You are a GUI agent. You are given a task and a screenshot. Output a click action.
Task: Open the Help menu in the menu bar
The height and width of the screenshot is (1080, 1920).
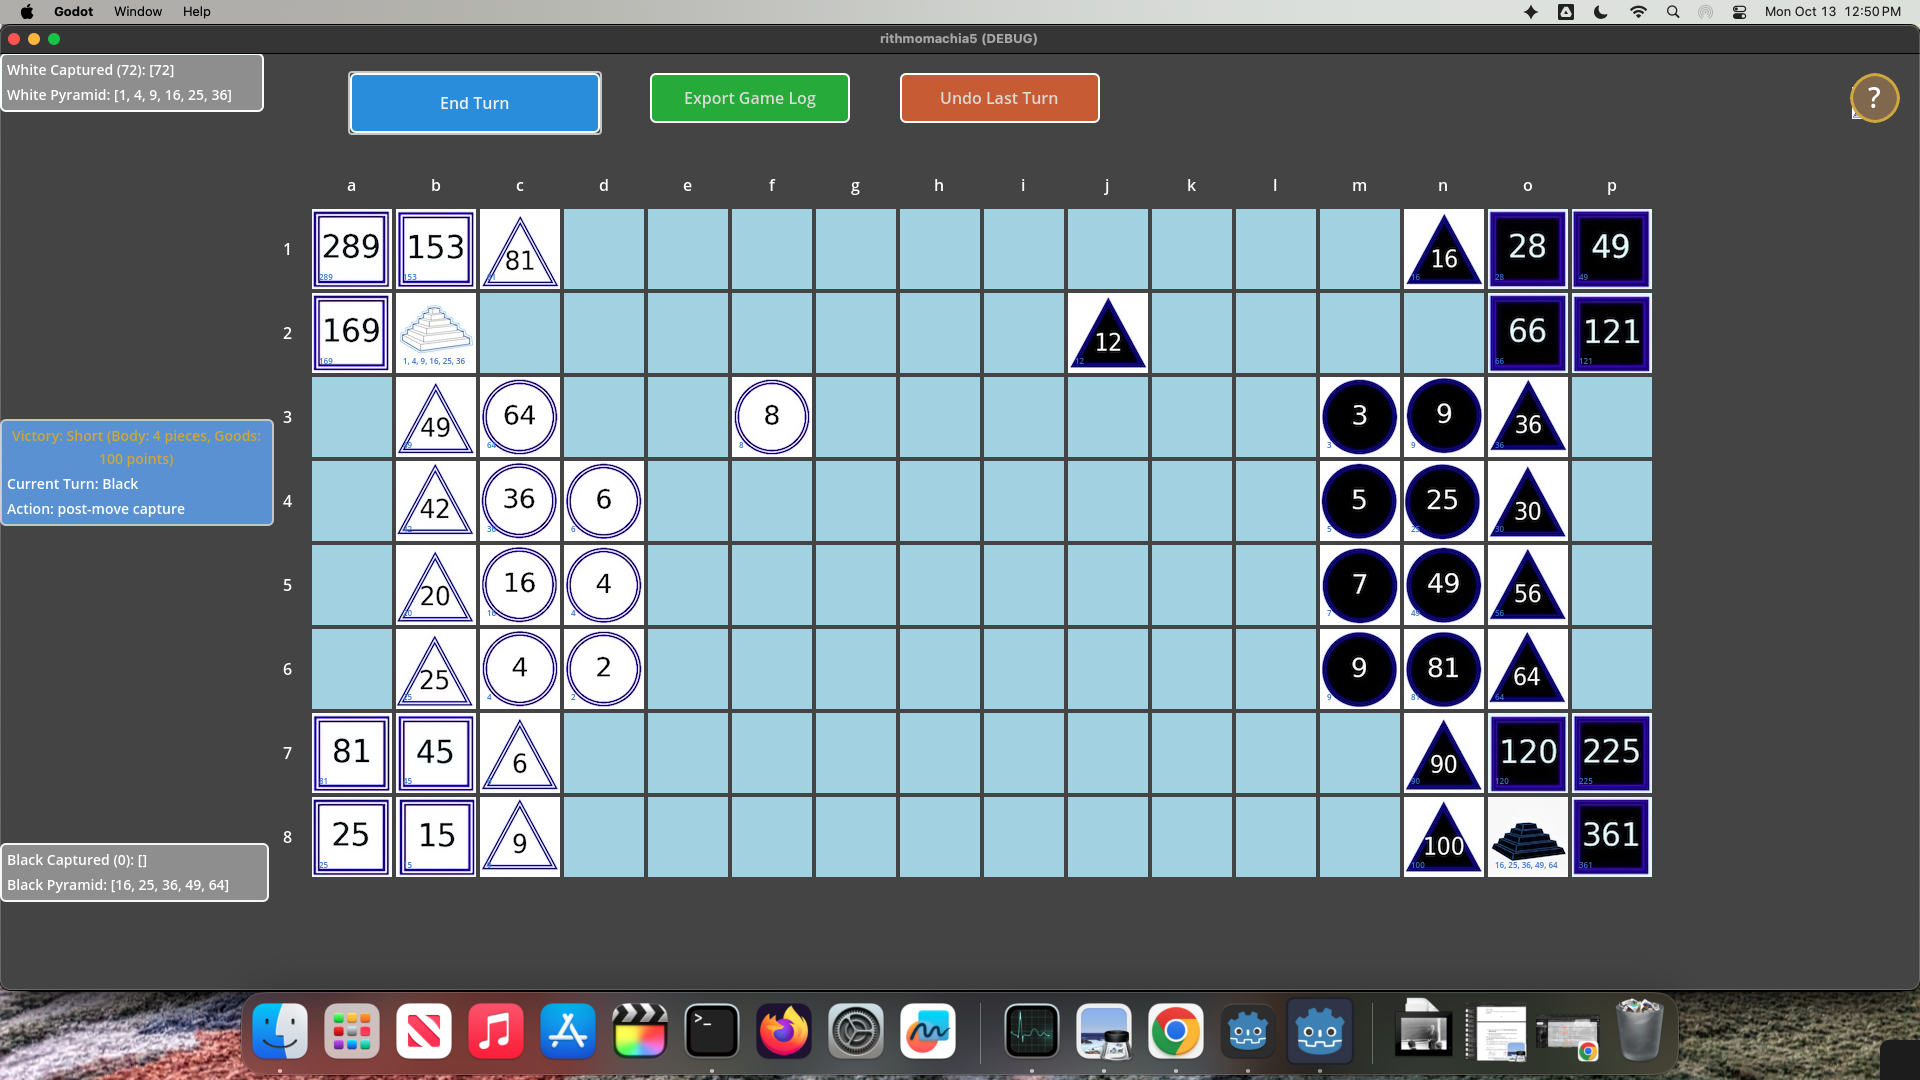point(197,12)
